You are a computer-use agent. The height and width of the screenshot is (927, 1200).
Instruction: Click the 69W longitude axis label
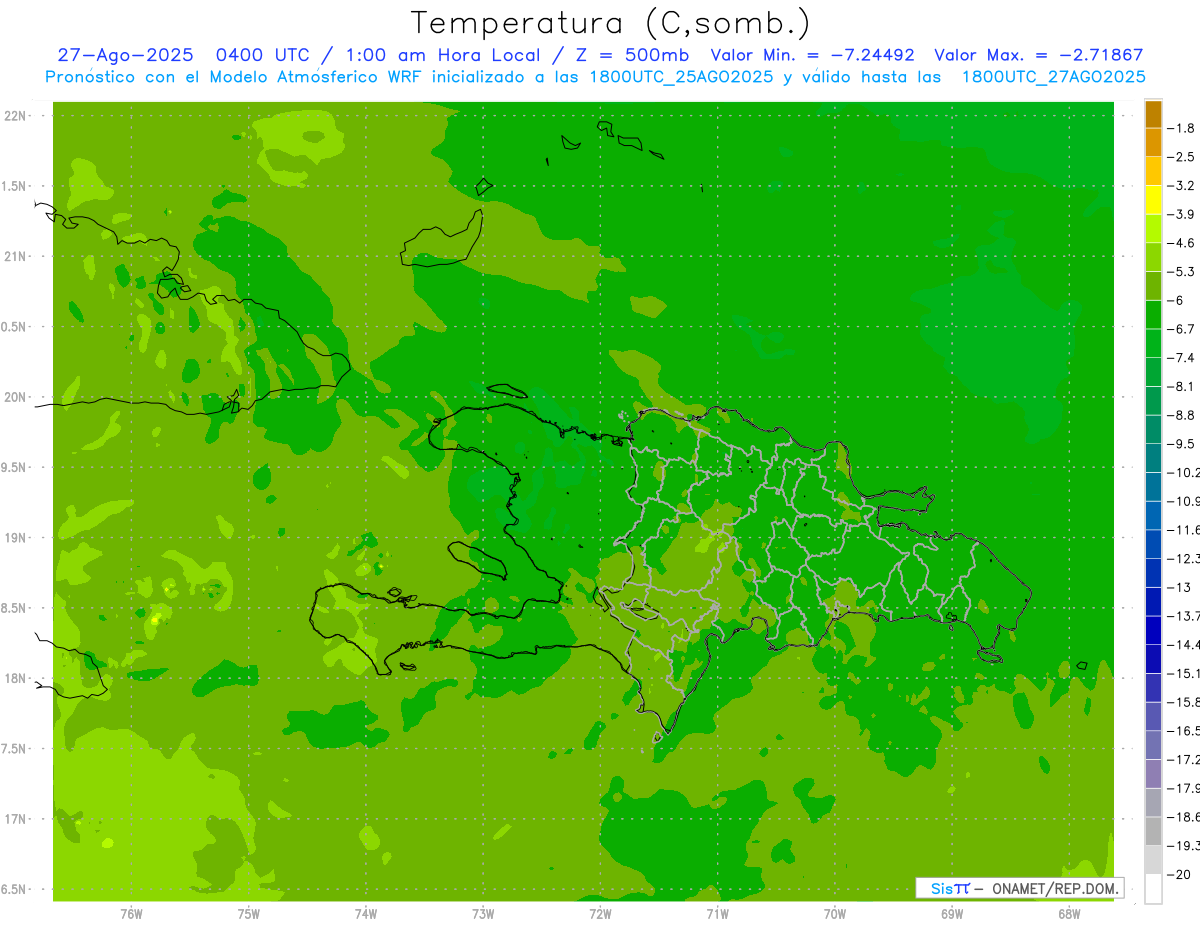tap(952, 914)
